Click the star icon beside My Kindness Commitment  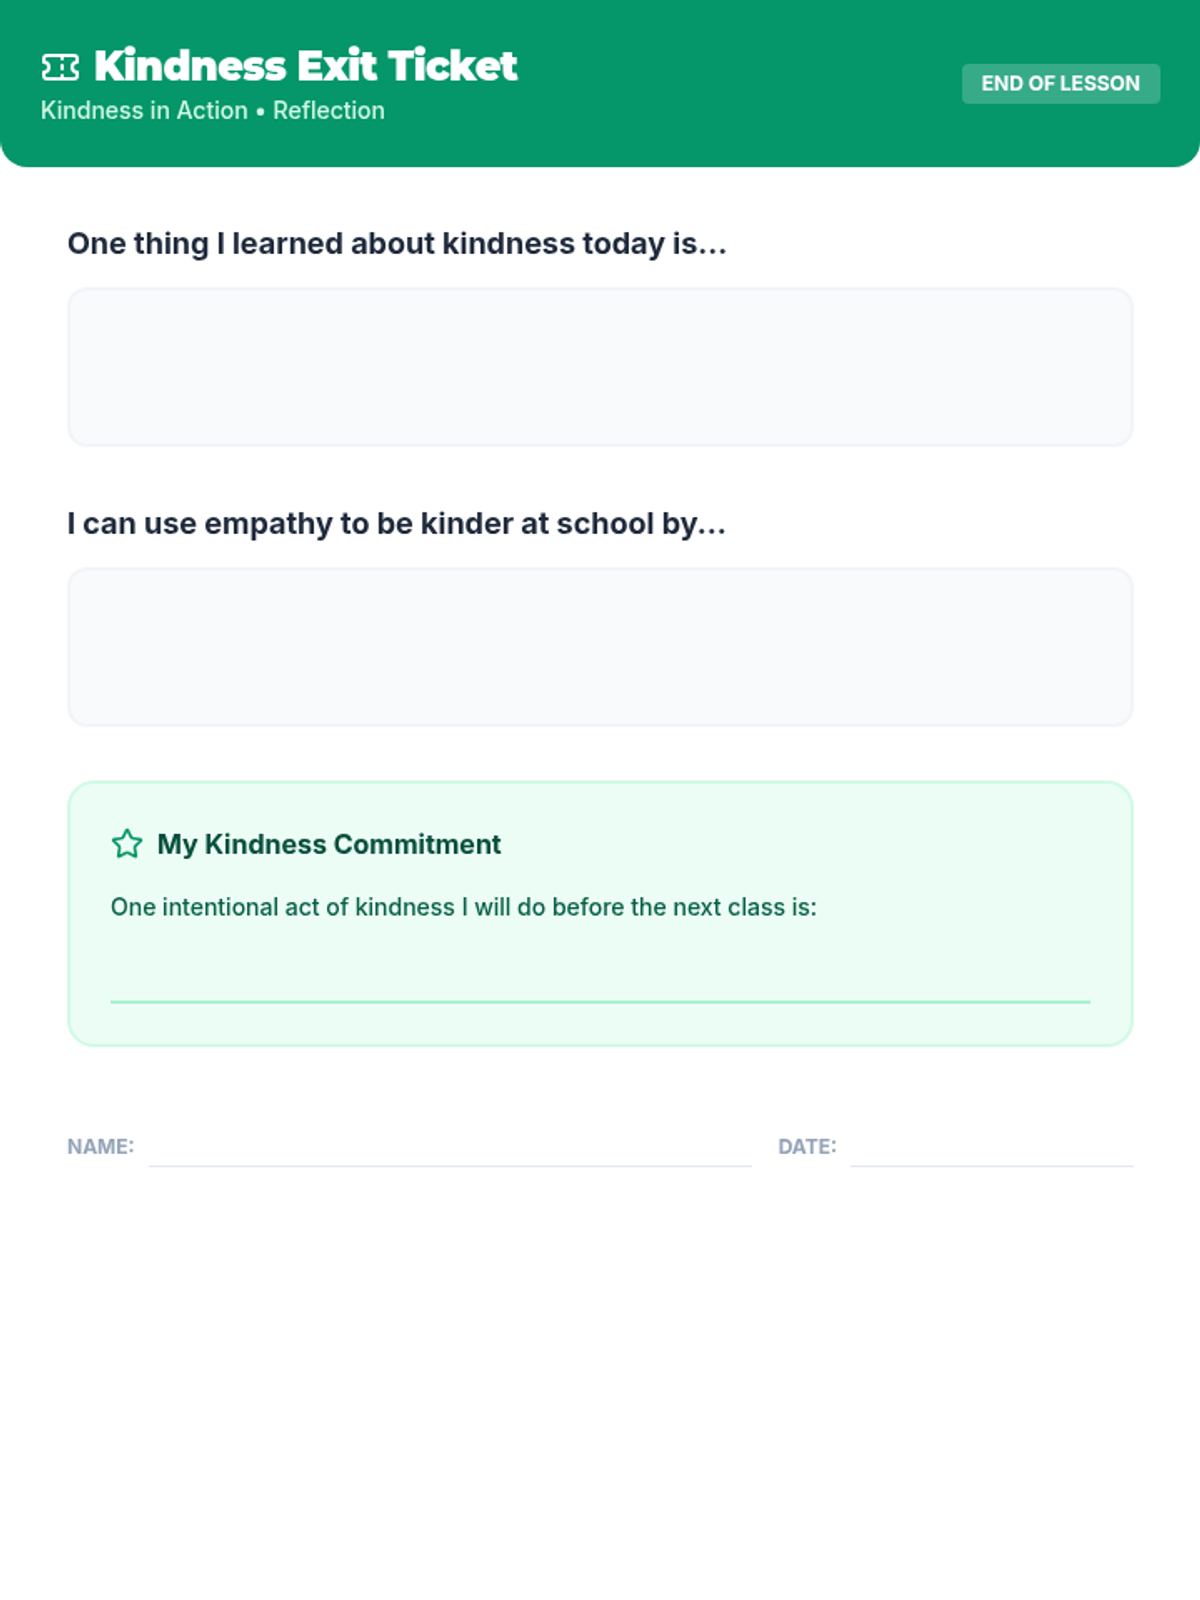[127, 844]
